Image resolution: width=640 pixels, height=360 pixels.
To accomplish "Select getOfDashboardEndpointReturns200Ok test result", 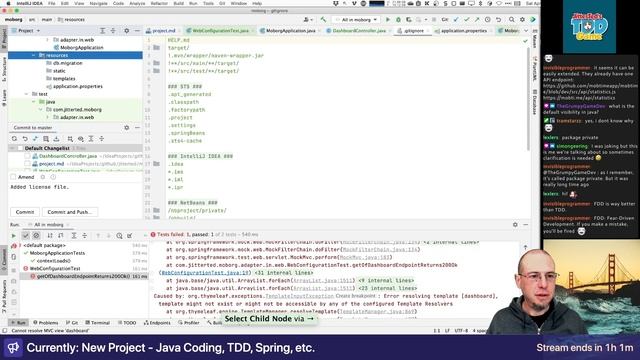I will (x=83, y=276).
